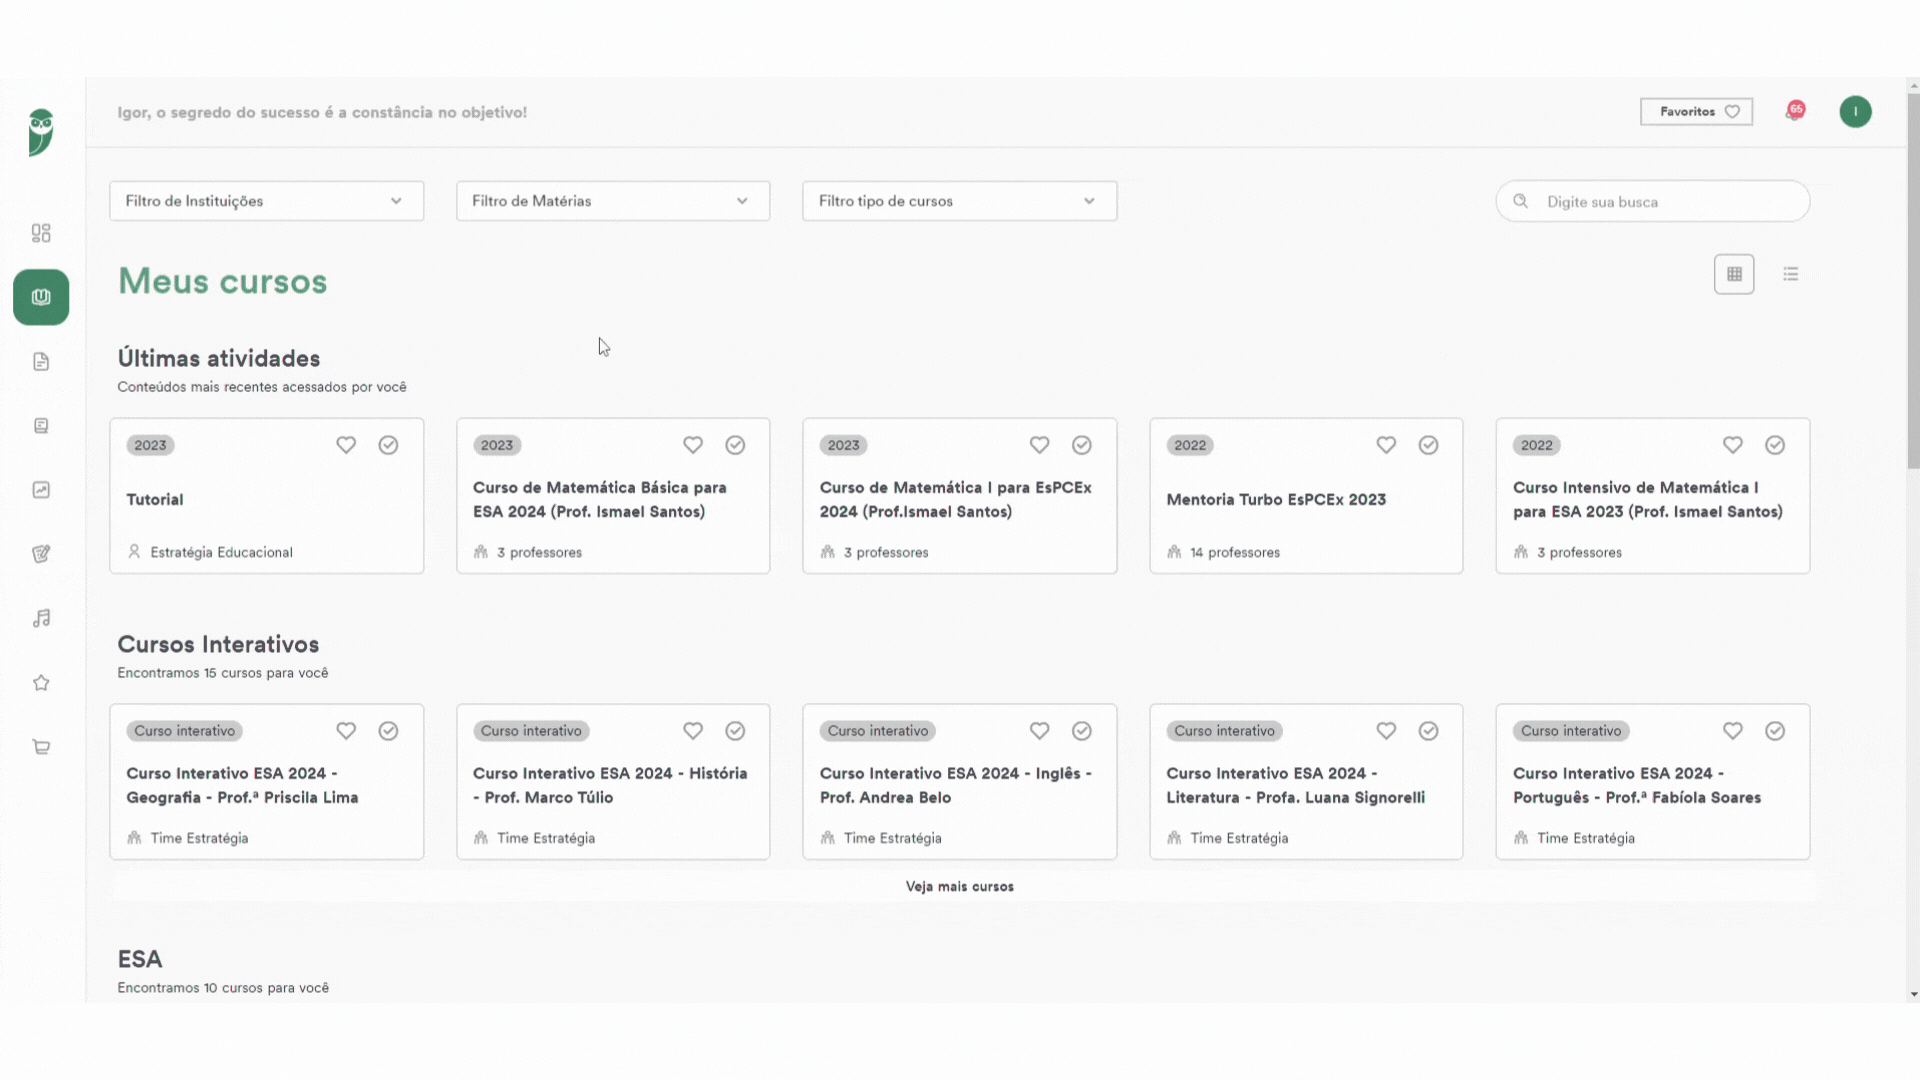
Task: Switch to grid view layout
Action: (x=1734, y=274)
